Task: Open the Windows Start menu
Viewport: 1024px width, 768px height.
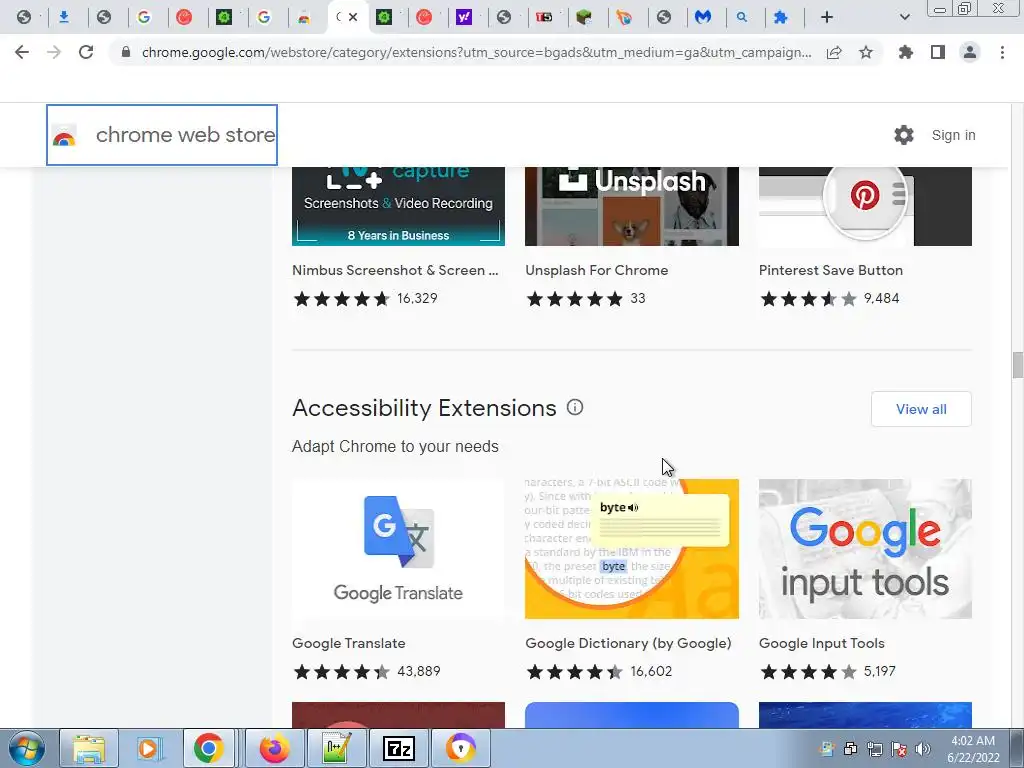Action: tap(27, 748)
